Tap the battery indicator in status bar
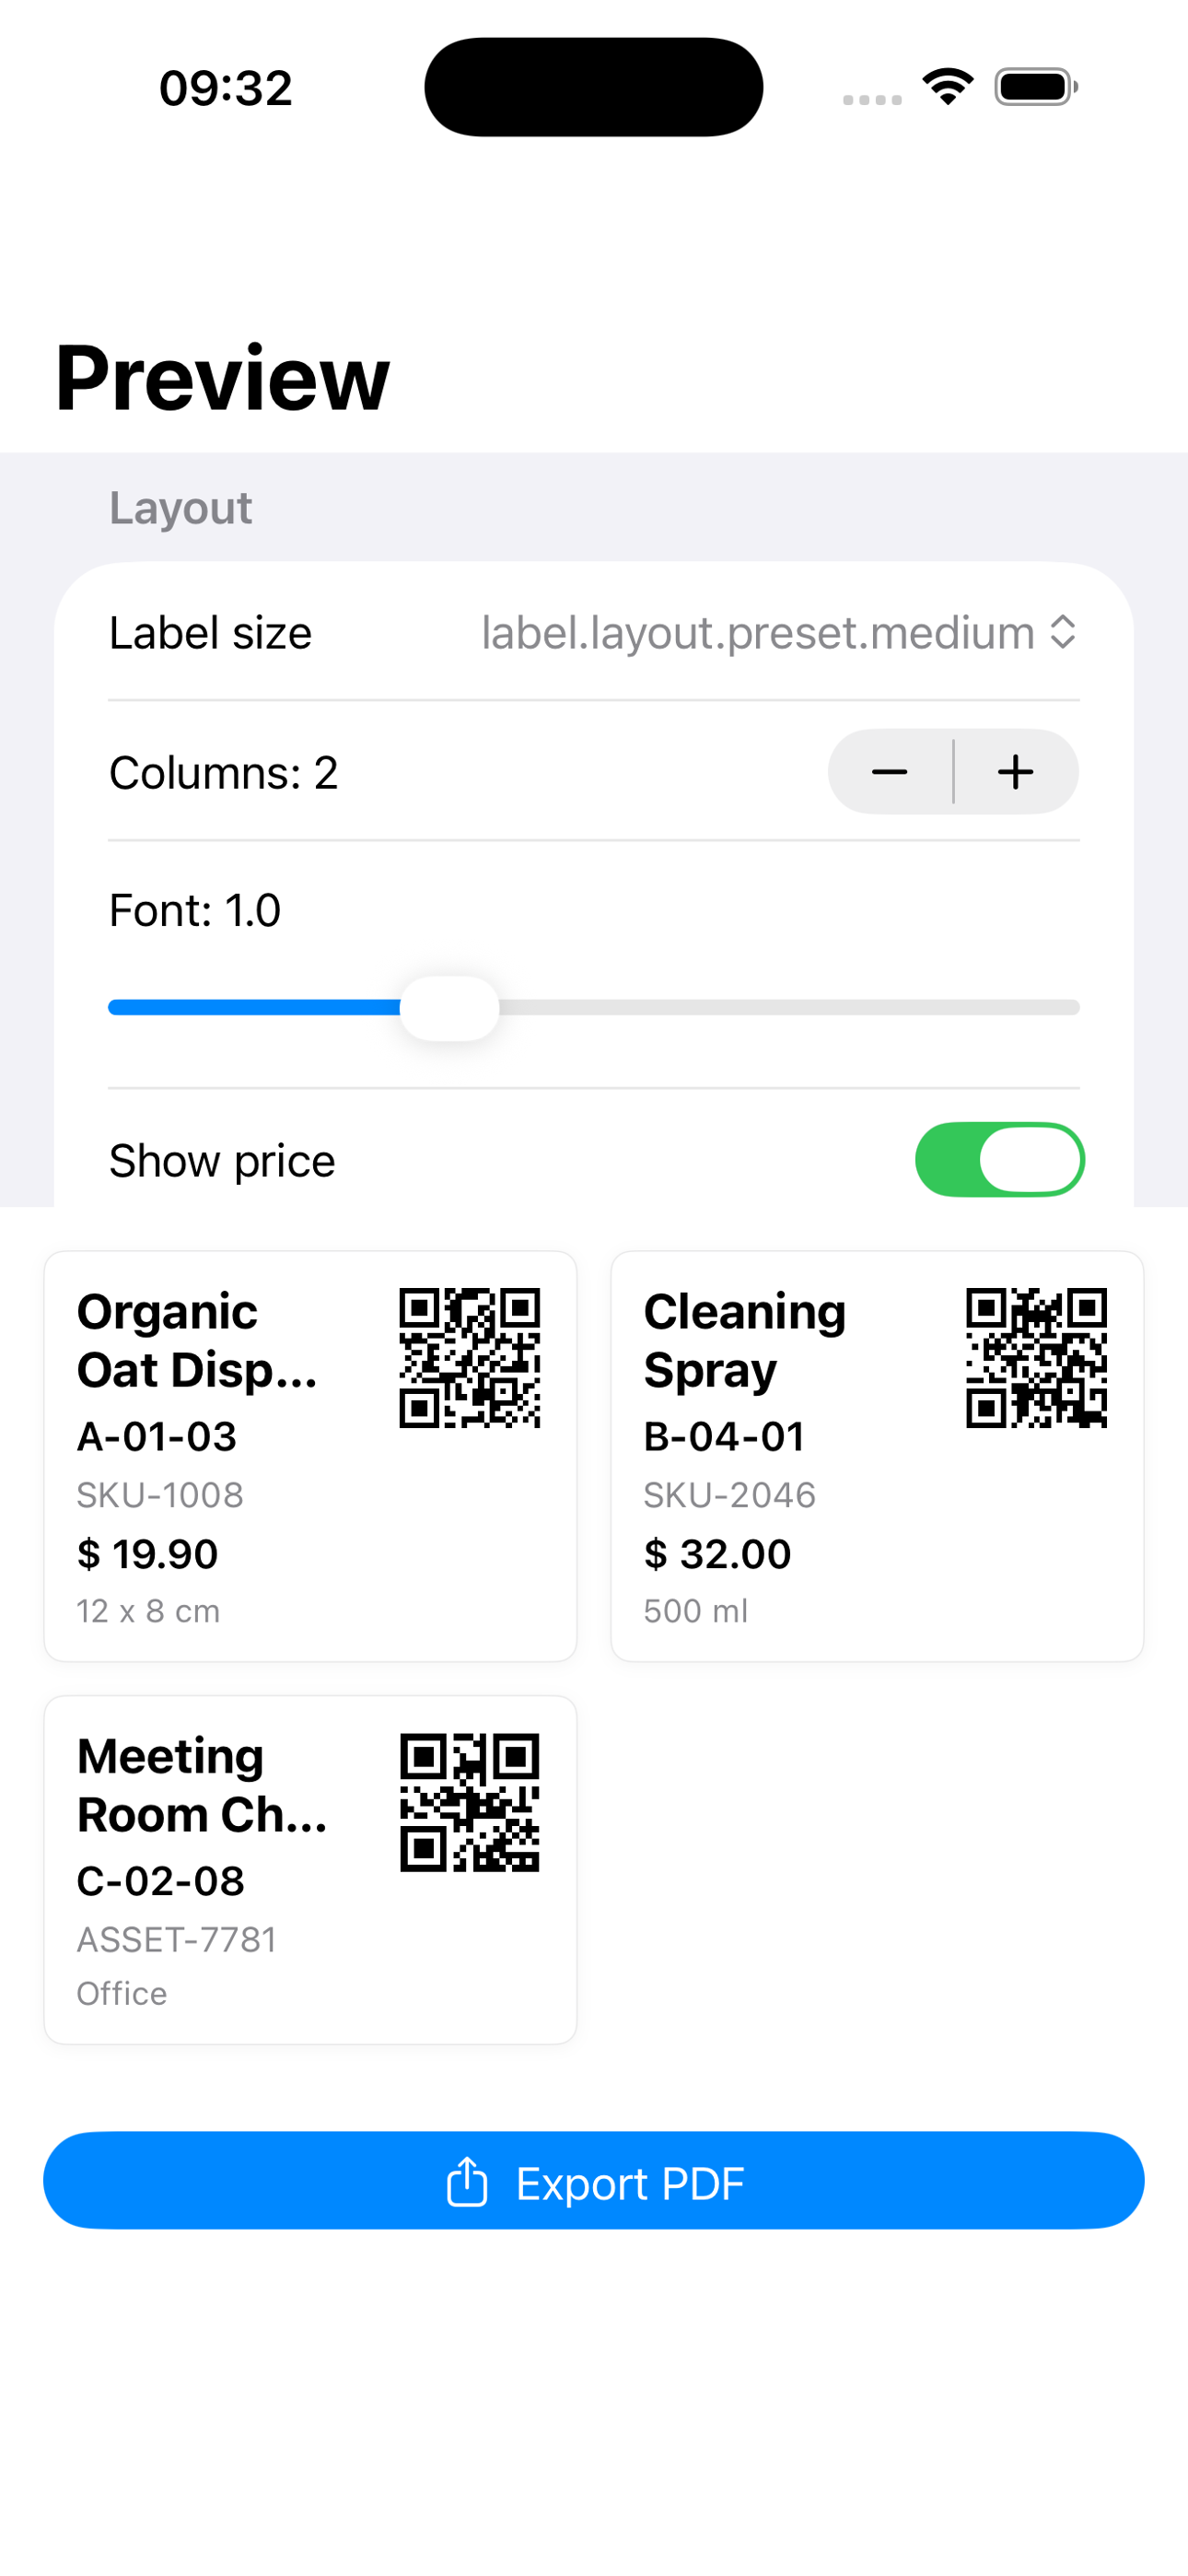 tap(1036, 87)
